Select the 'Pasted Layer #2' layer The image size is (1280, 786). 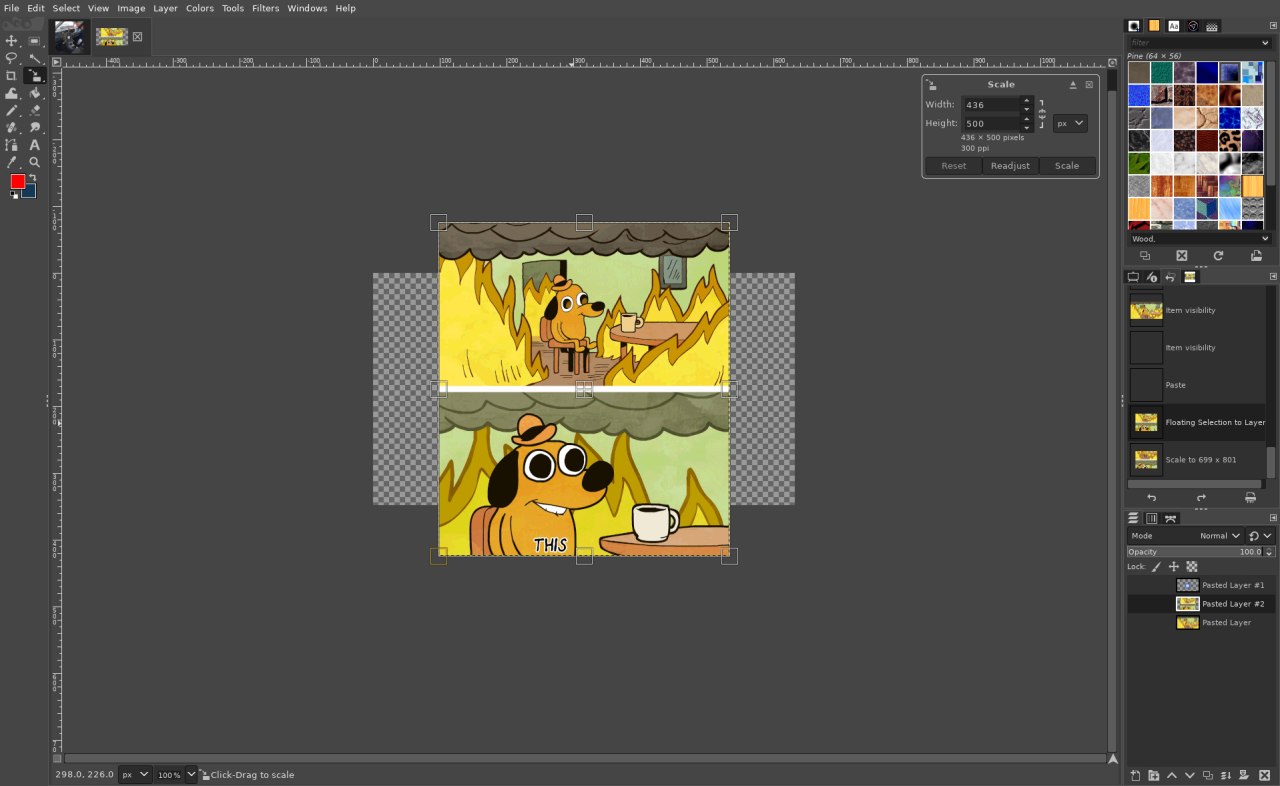[1201, 604]
